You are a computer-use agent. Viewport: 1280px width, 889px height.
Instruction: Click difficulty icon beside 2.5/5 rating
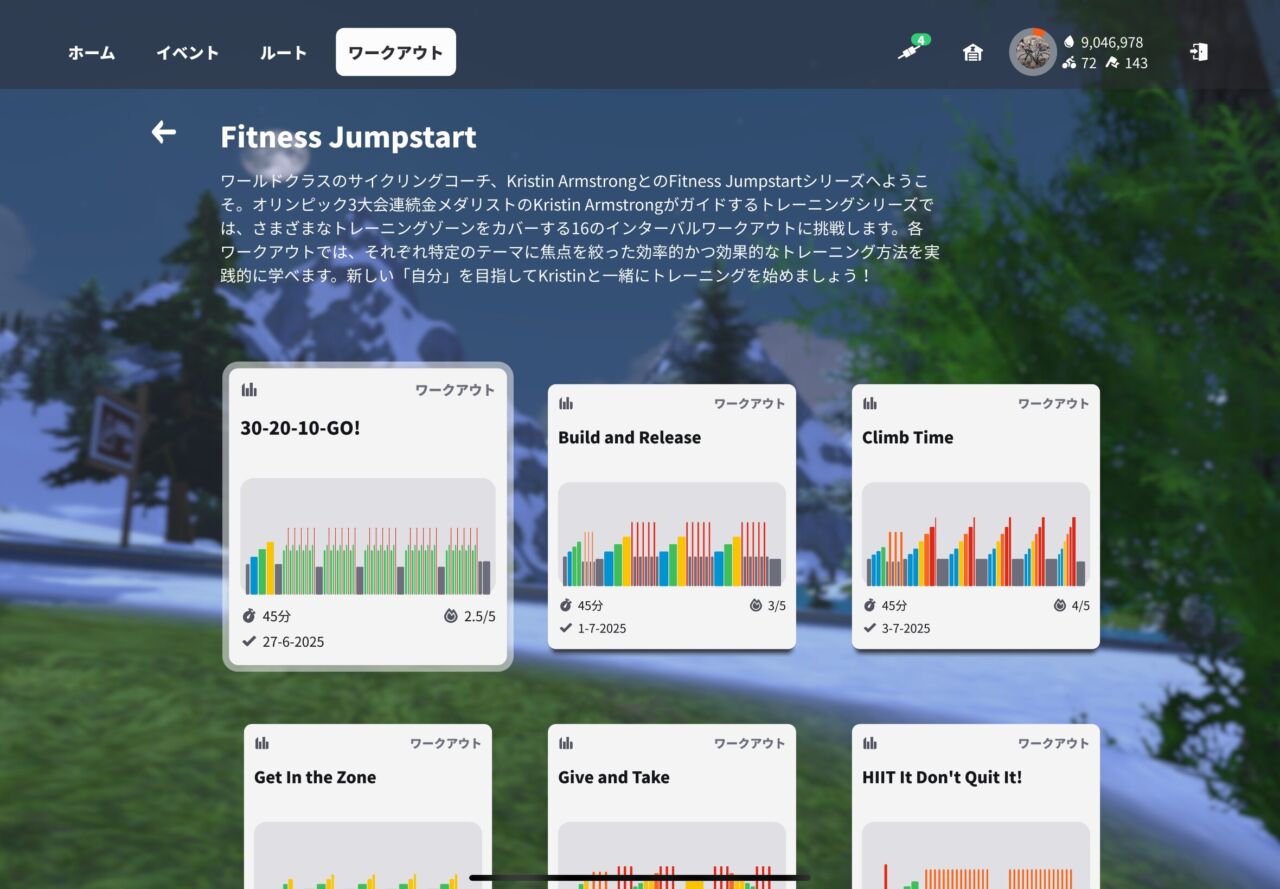click(x=451, y=616)
